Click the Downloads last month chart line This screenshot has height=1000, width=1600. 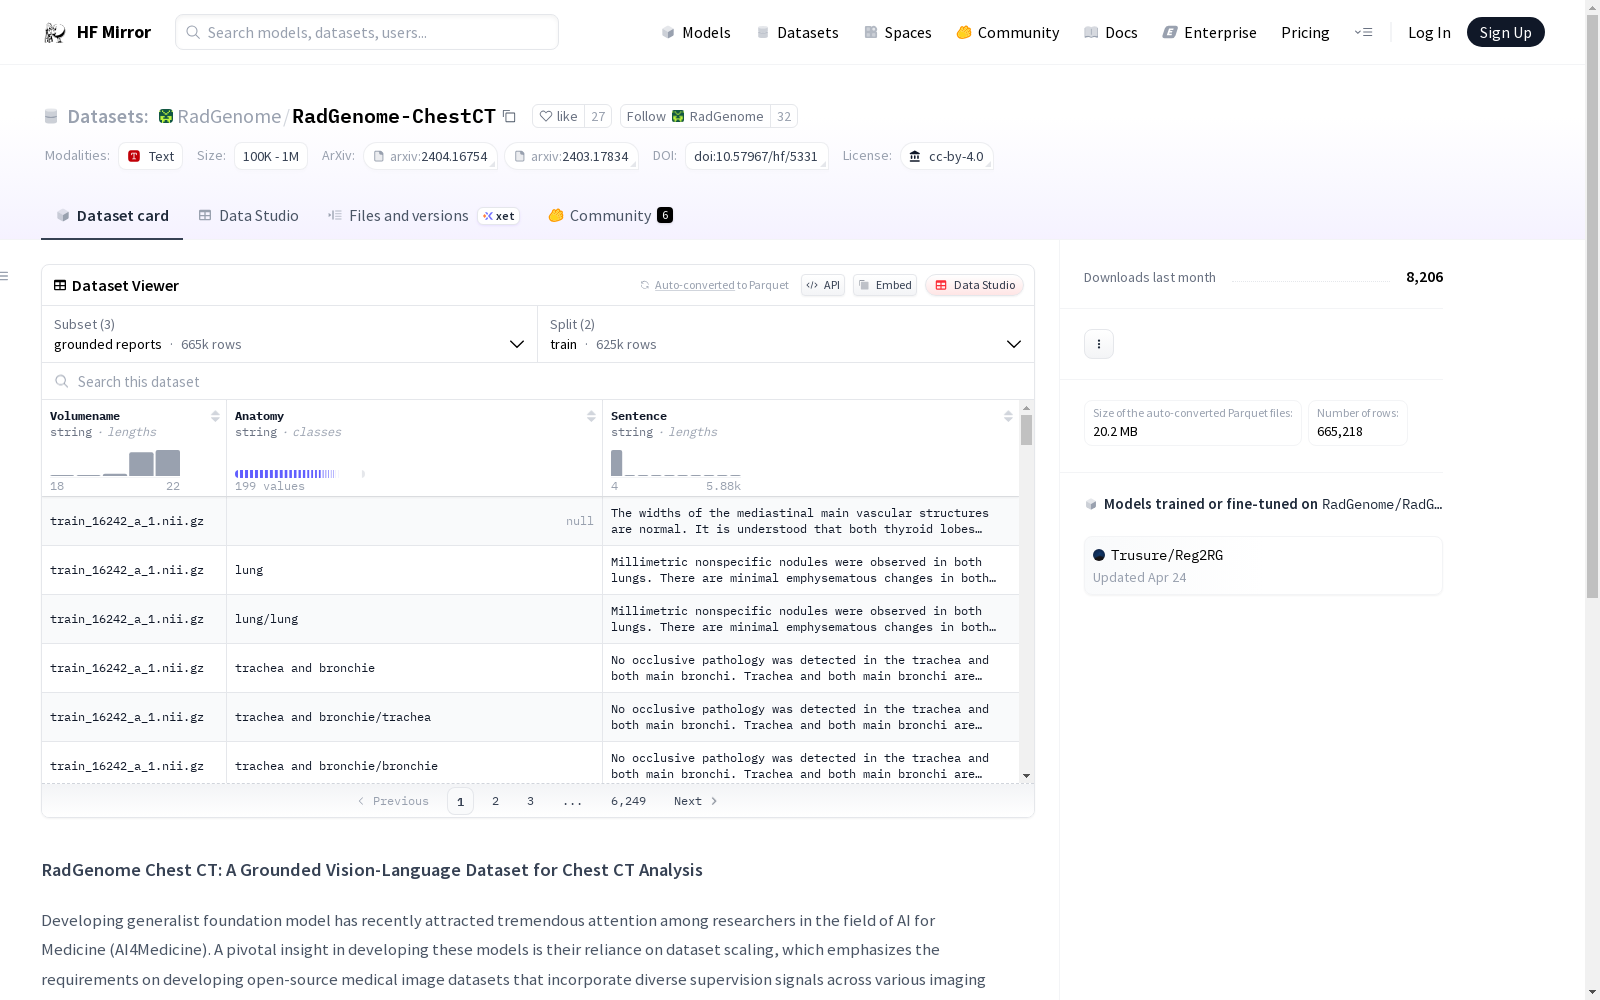(1311, 280)
